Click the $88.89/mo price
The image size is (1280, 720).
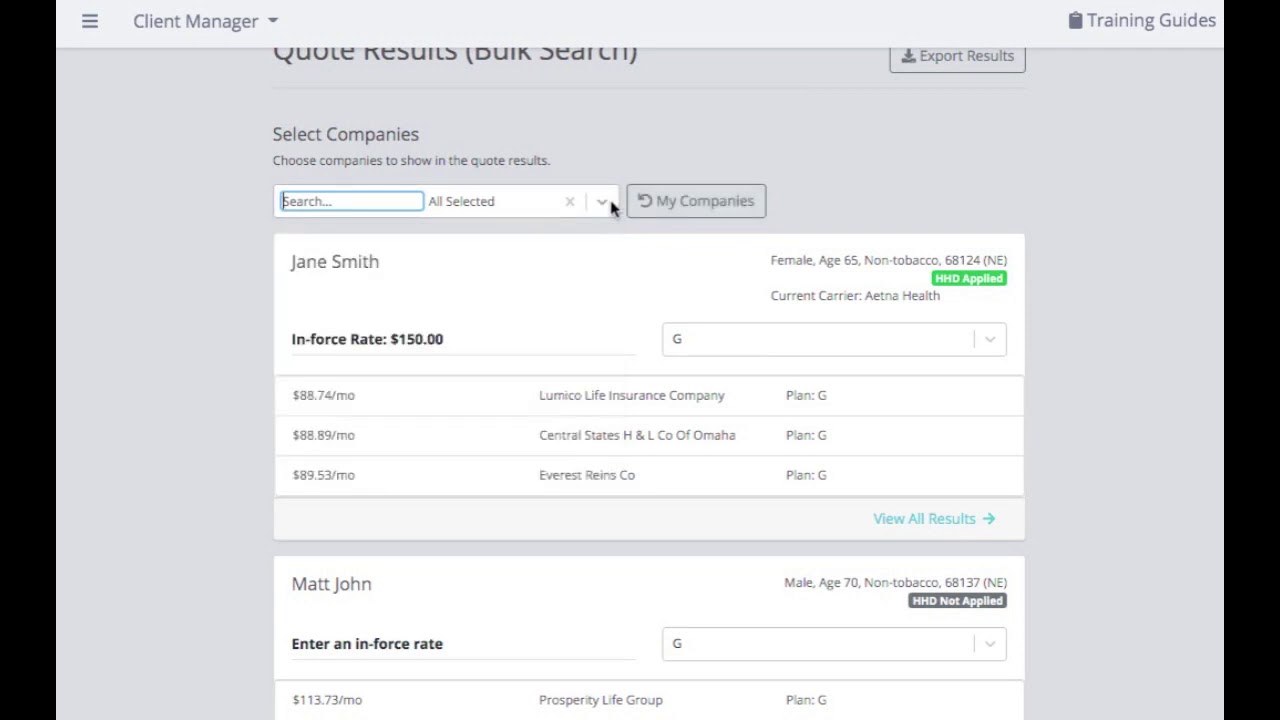click(x=323, y=435)
